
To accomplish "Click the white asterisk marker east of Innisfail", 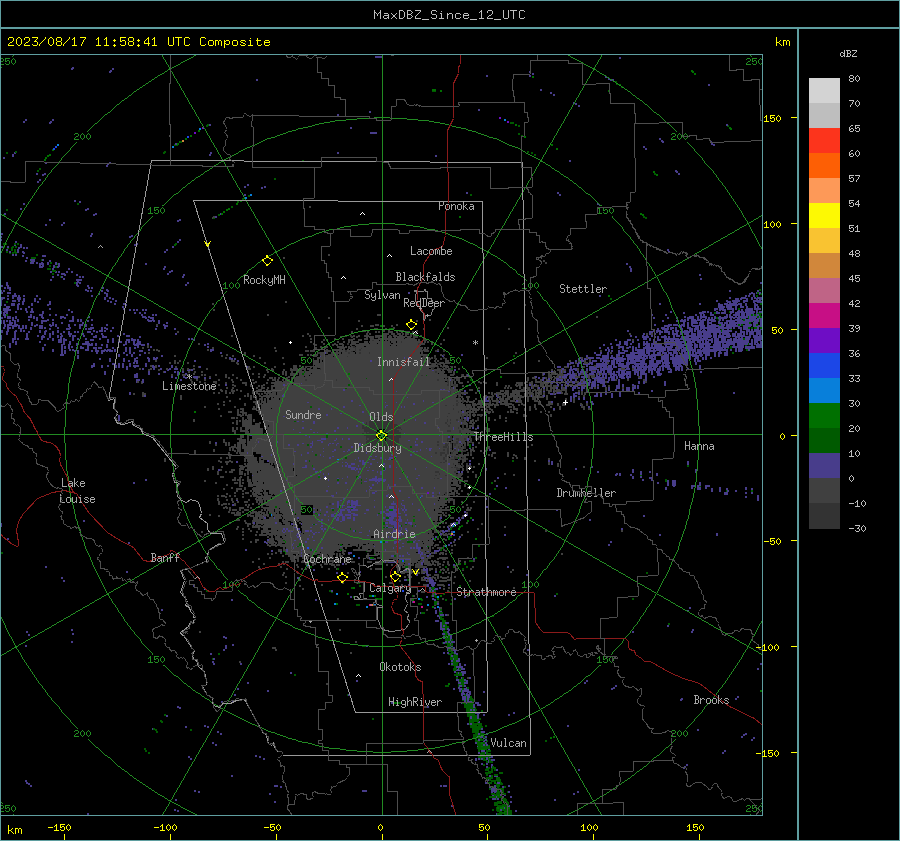I will tap(475, 343).
